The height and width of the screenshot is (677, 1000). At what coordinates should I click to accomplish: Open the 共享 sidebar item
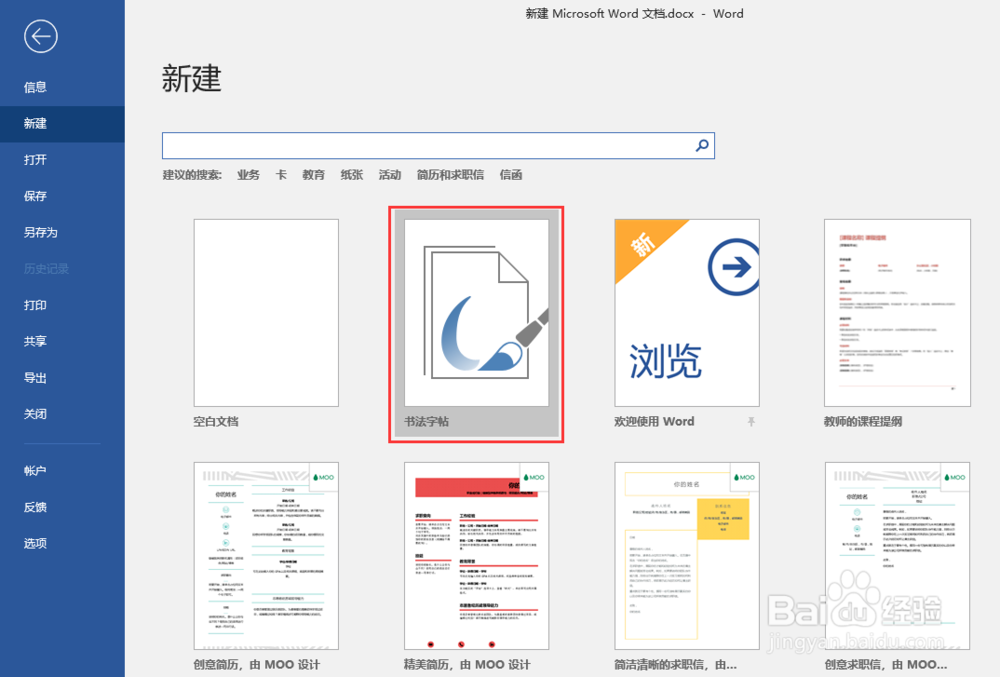click(35, 342)
